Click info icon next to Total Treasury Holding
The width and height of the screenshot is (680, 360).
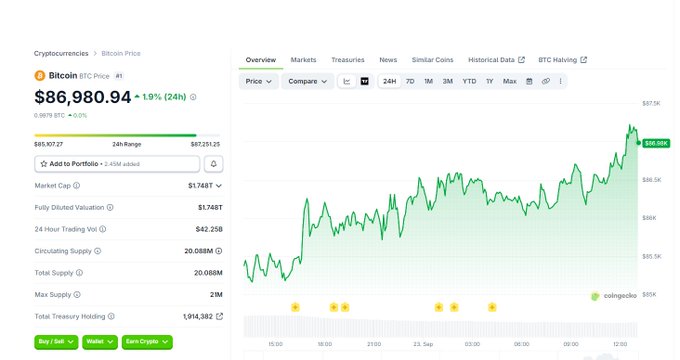[111, 316]
